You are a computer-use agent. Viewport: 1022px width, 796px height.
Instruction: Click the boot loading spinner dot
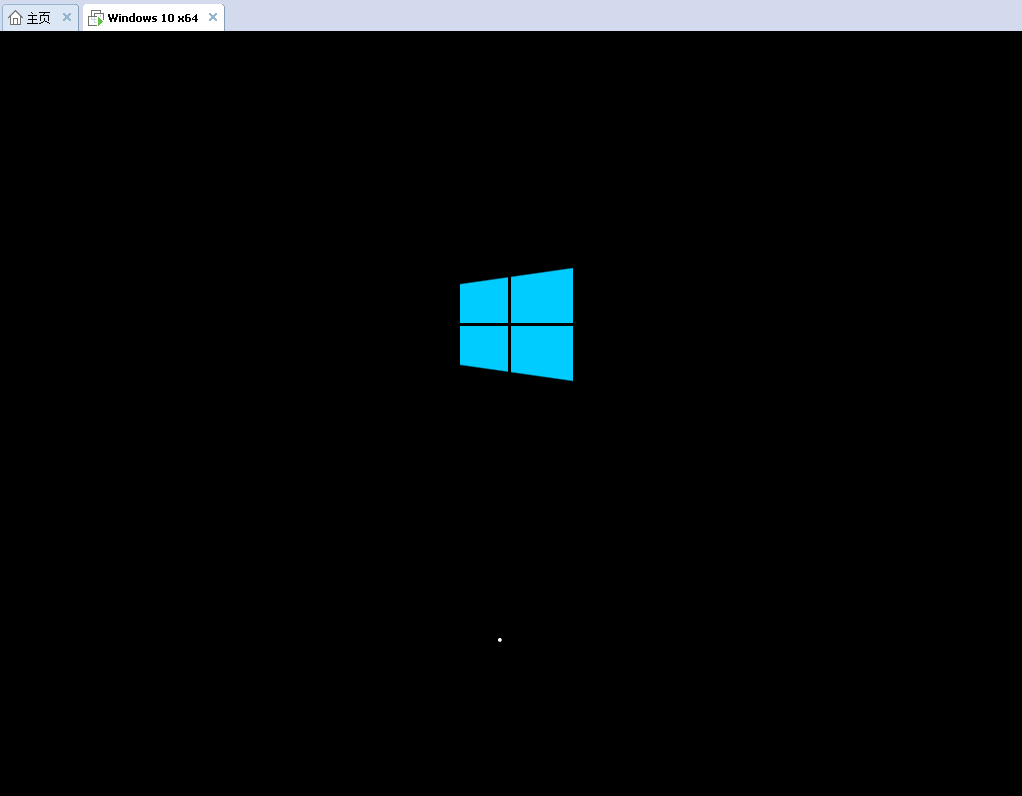point(499,639)
